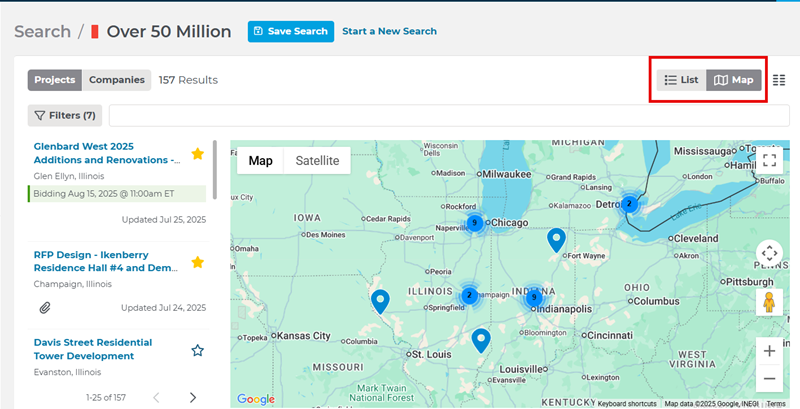Toggle fullscreen map view
Screen dimensions: 800x409
point(769,160)
